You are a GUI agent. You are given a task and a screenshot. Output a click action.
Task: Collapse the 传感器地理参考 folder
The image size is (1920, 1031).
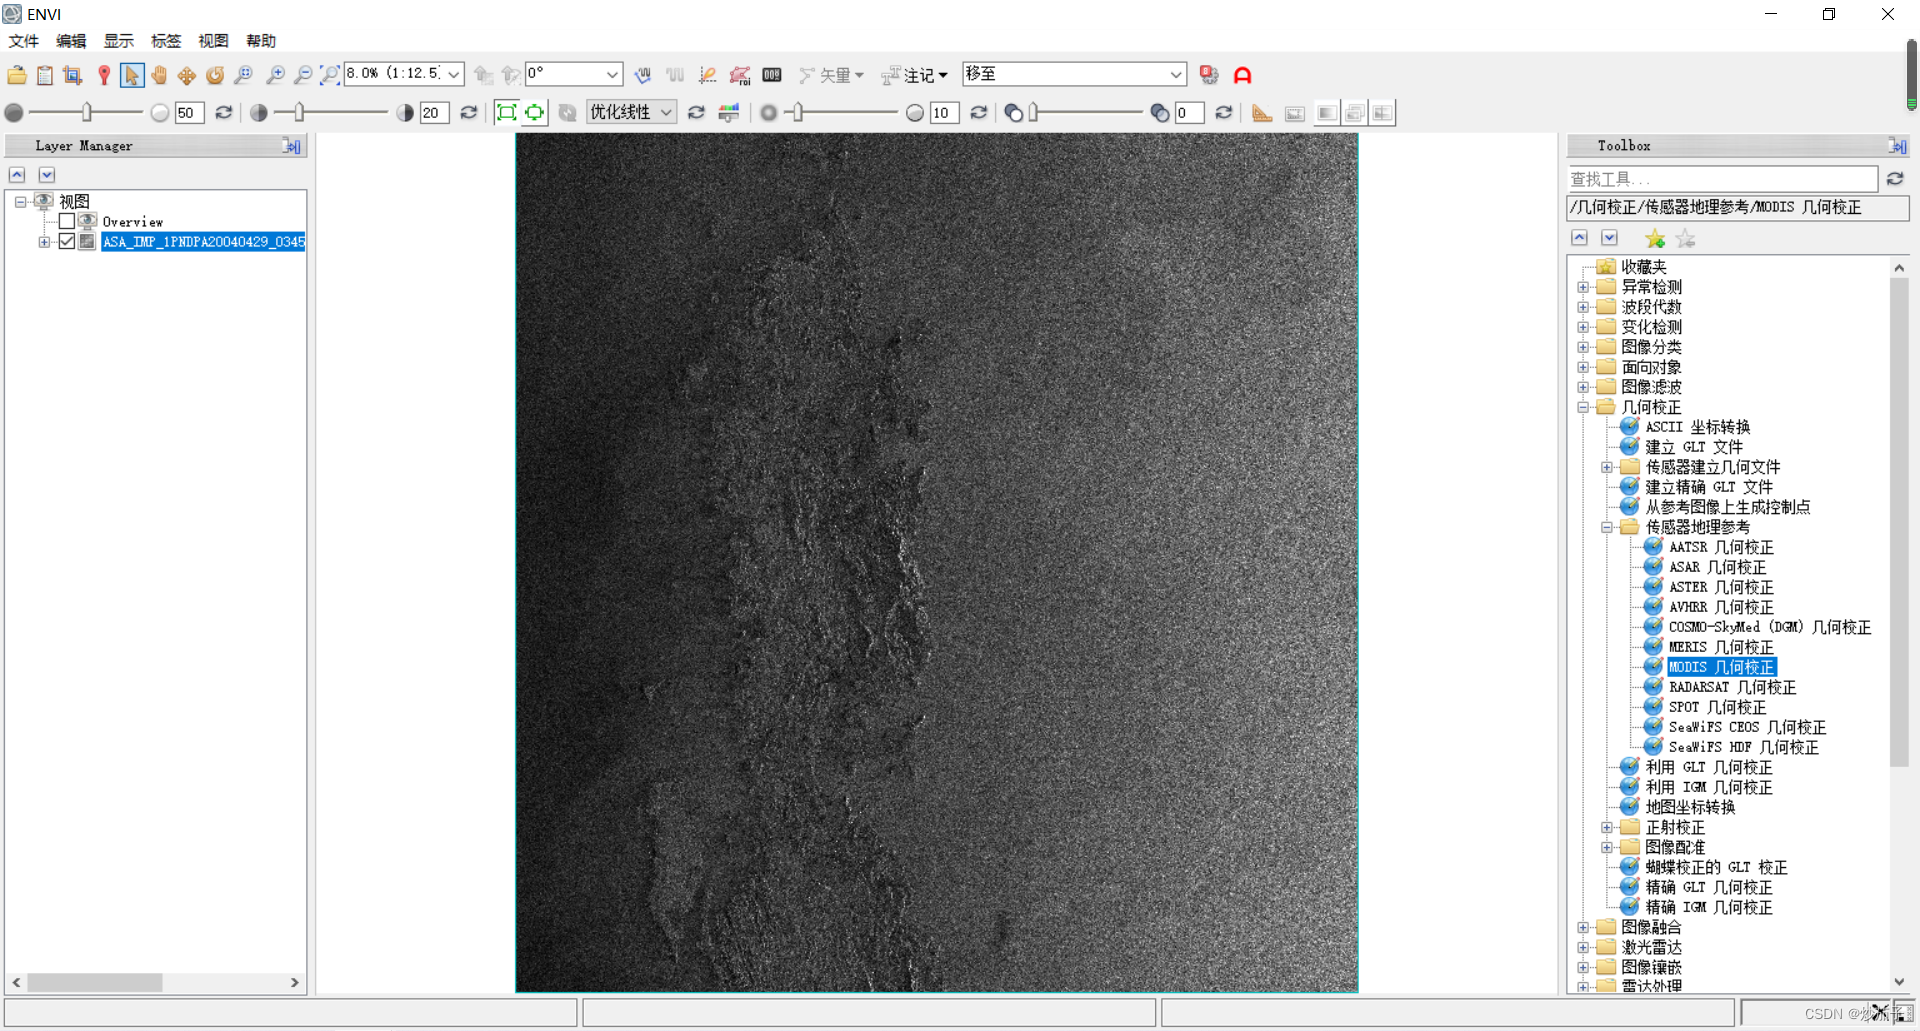[1607, 527]
